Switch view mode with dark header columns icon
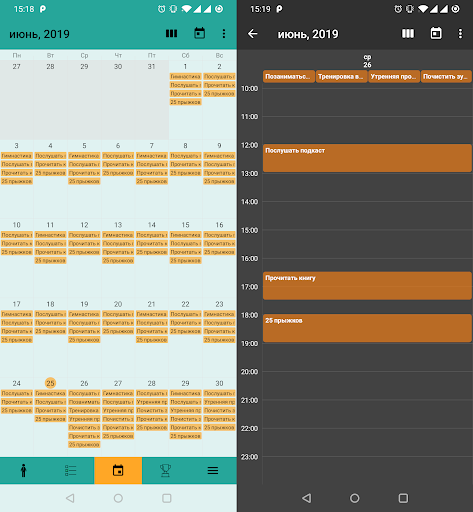Viewport: 473px width, 512px height. pyautogui.click(x=408, y=33)
